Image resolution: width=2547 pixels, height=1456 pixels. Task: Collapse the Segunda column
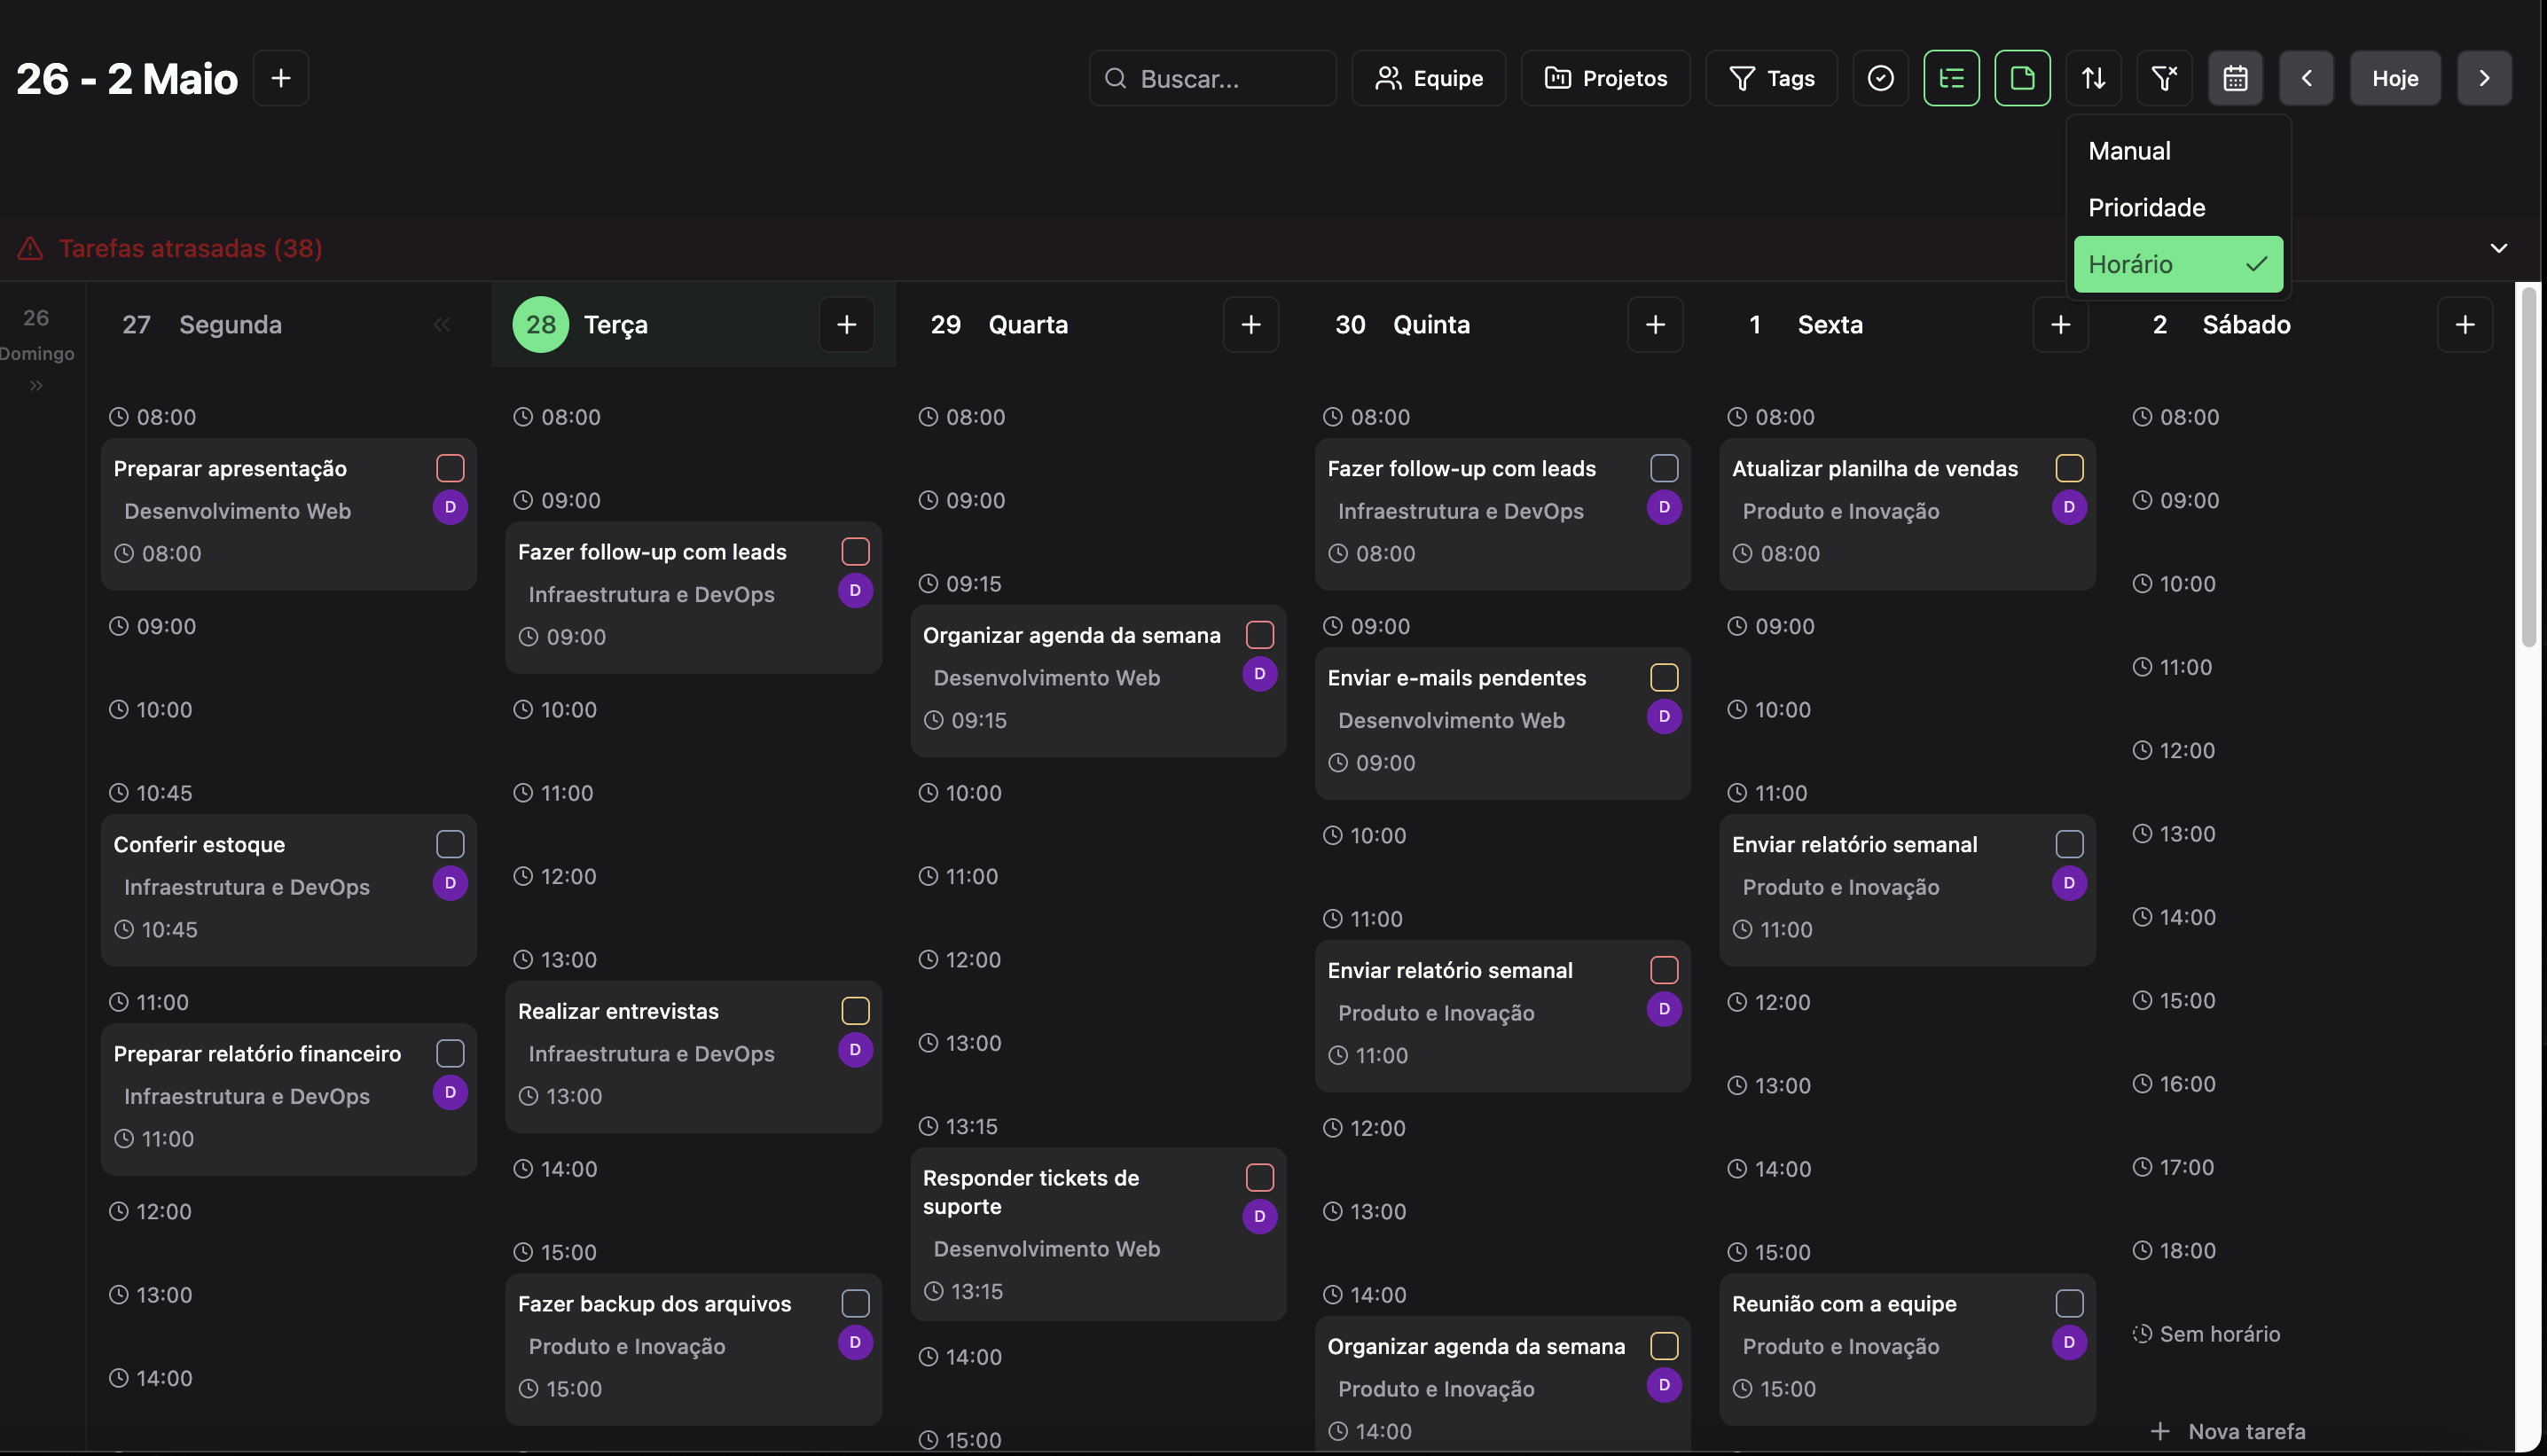pos(441,324)
